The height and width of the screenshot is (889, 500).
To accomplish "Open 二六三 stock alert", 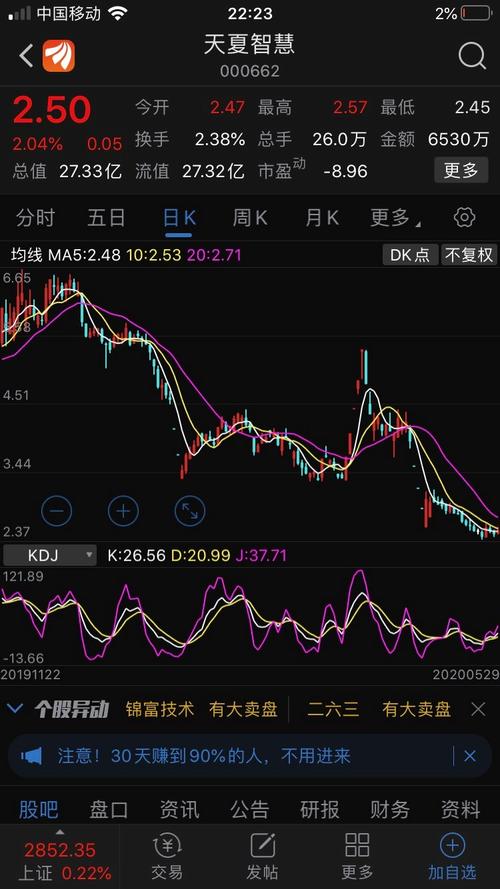I will [333, 709].
